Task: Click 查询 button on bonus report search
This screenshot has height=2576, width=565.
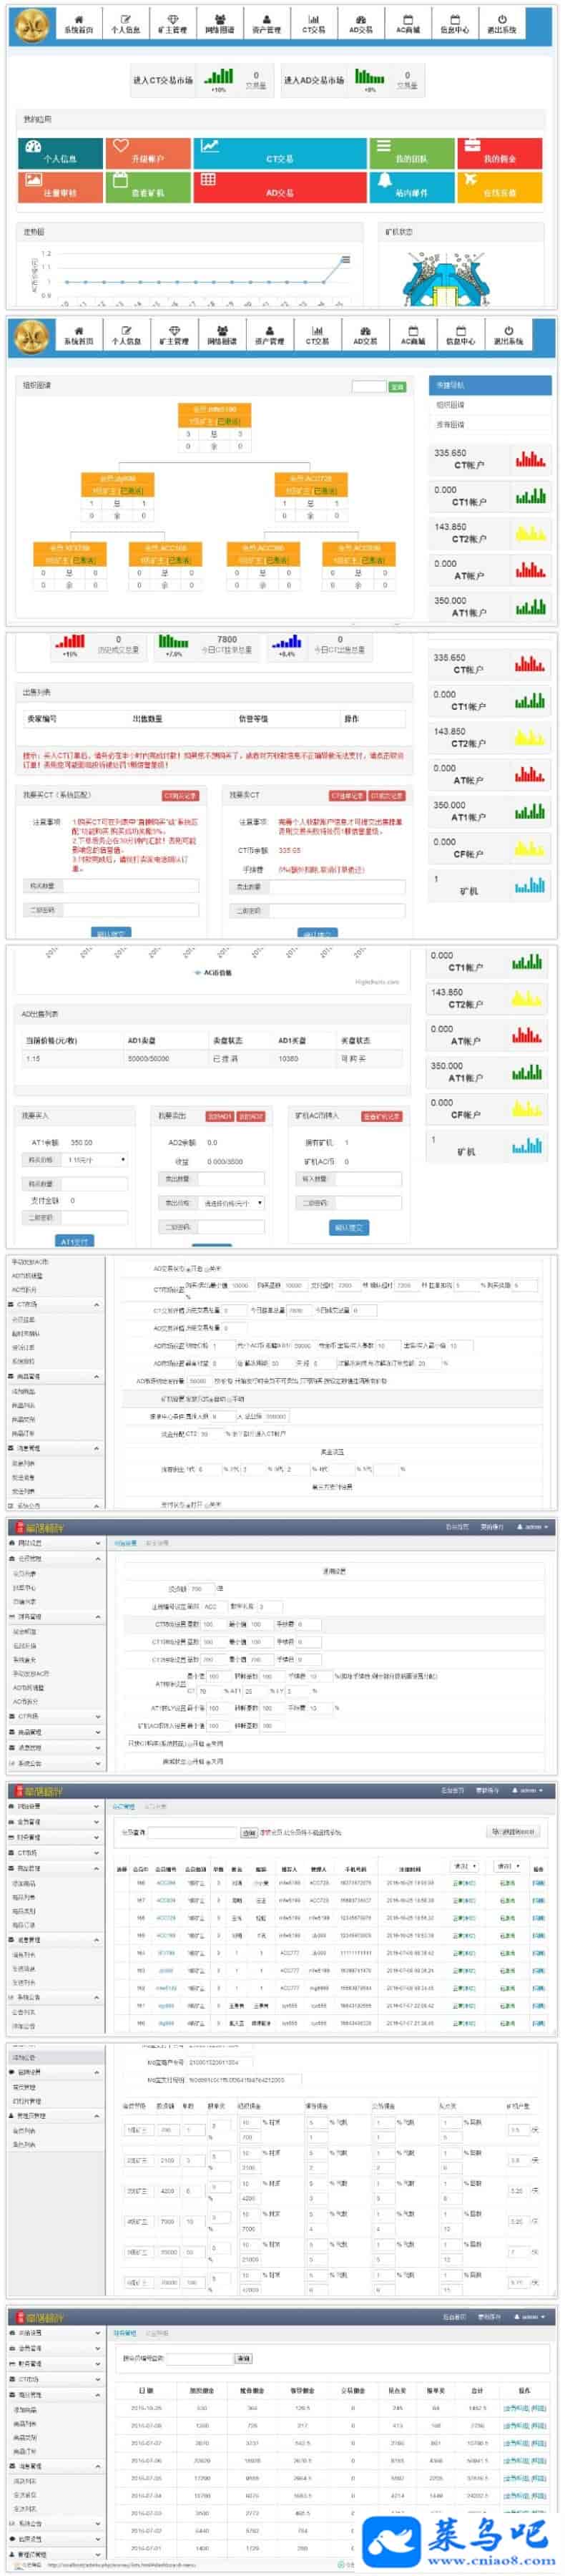Action: point(243,2358)
